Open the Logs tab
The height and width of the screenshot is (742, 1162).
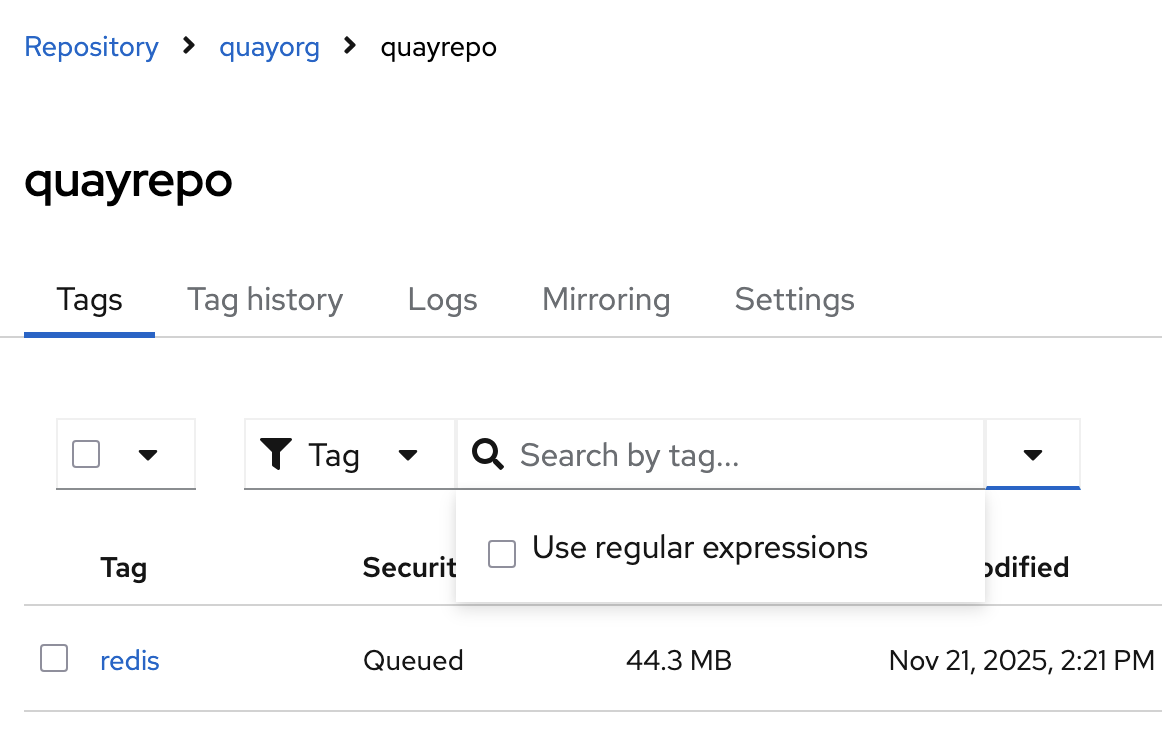coord(442,300)
